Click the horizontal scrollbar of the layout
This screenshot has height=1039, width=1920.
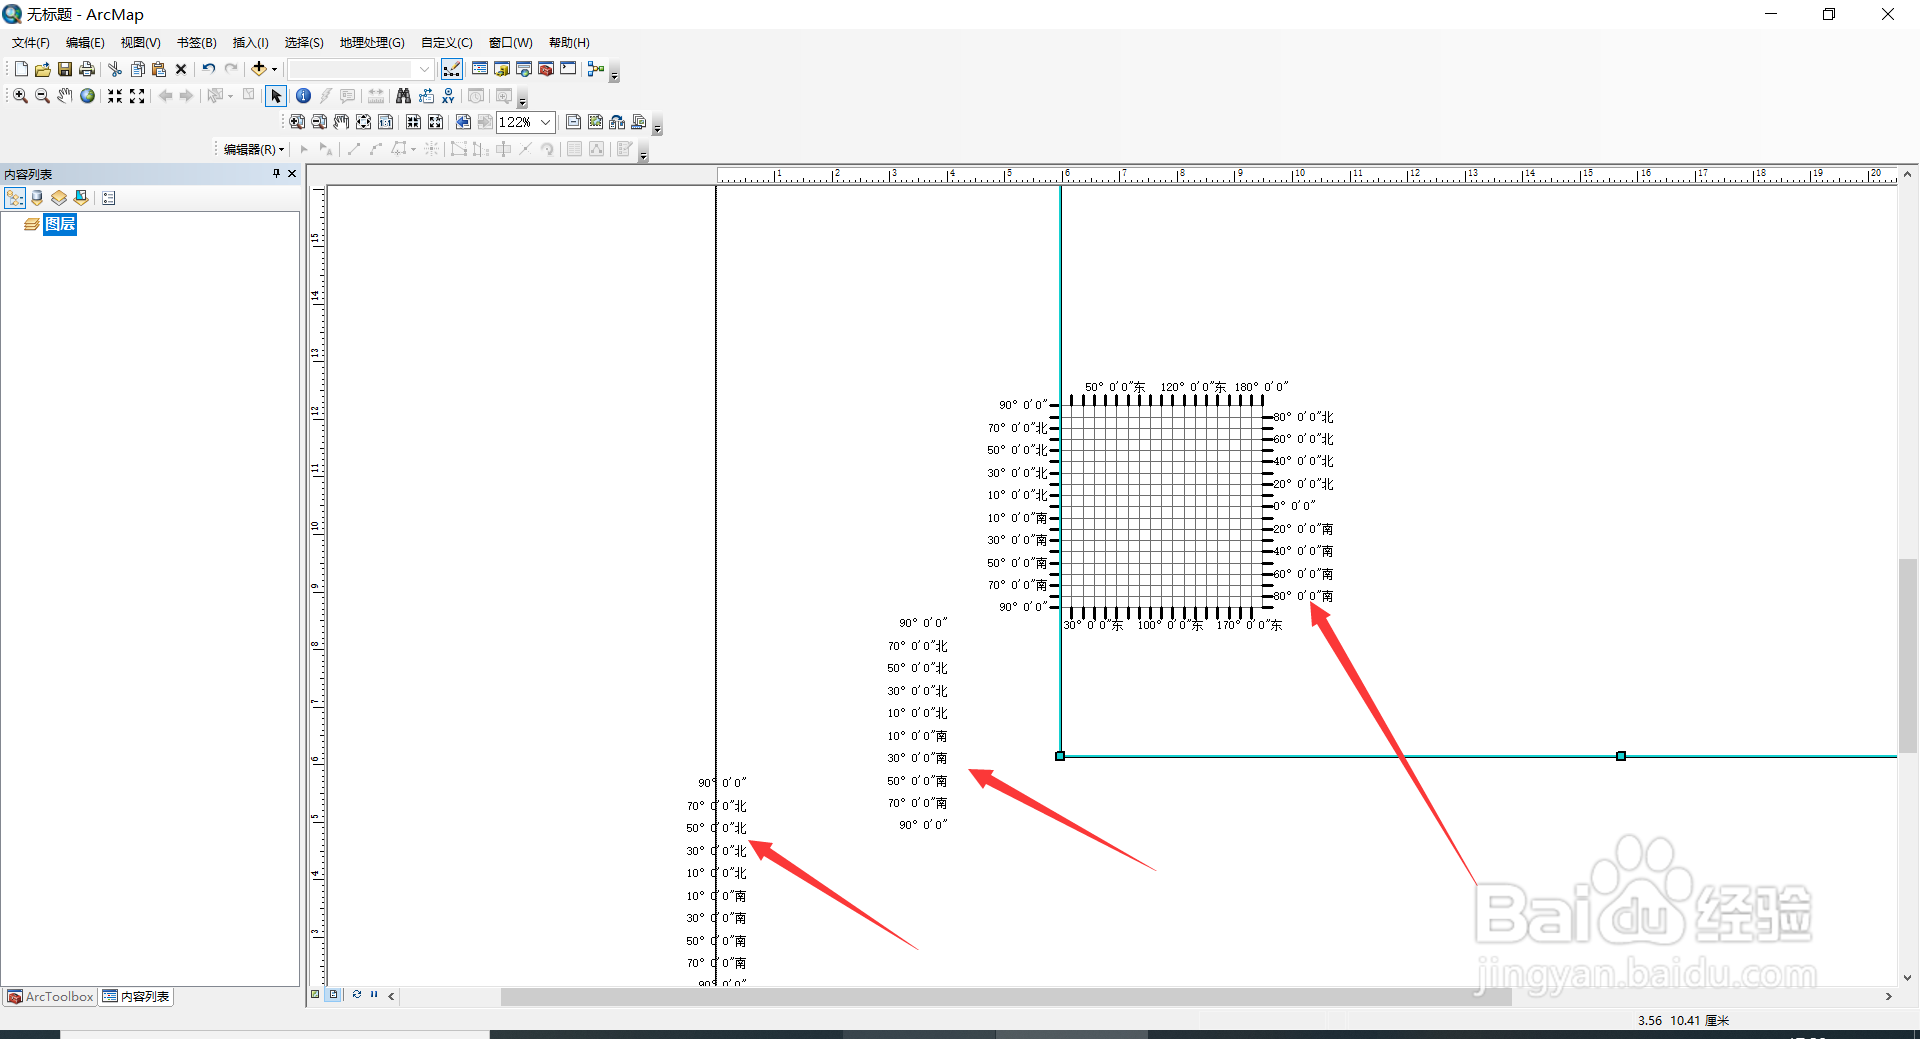tap(1006, 996)
